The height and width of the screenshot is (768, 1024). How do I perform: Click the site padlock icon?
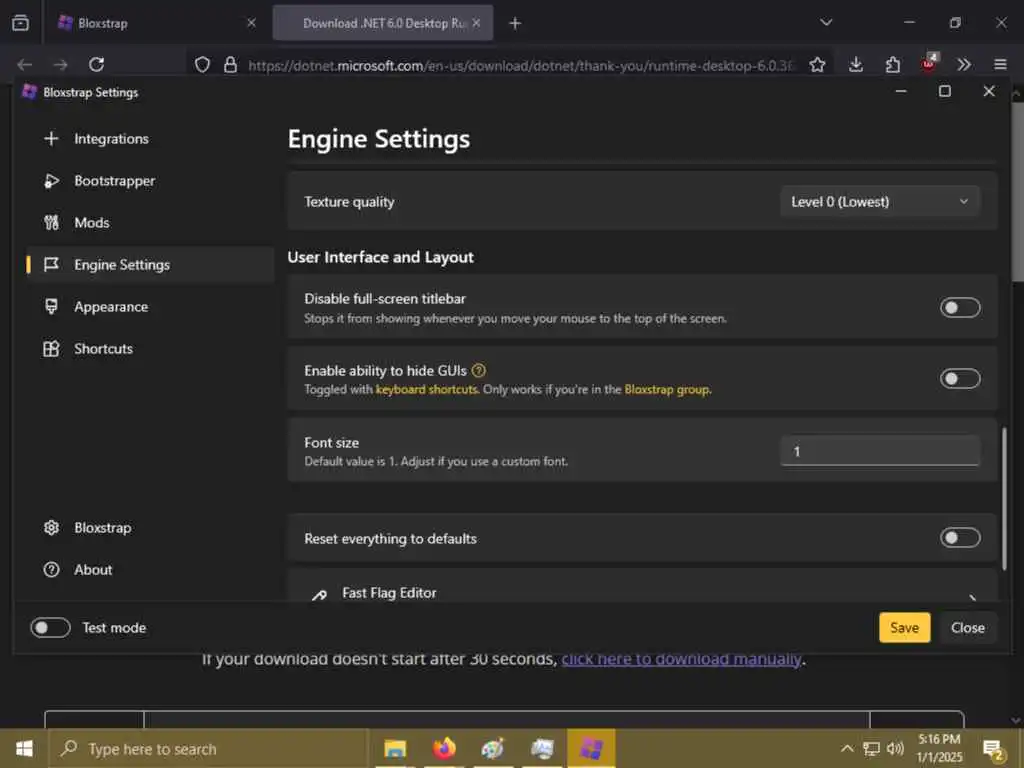click(231, 65)
